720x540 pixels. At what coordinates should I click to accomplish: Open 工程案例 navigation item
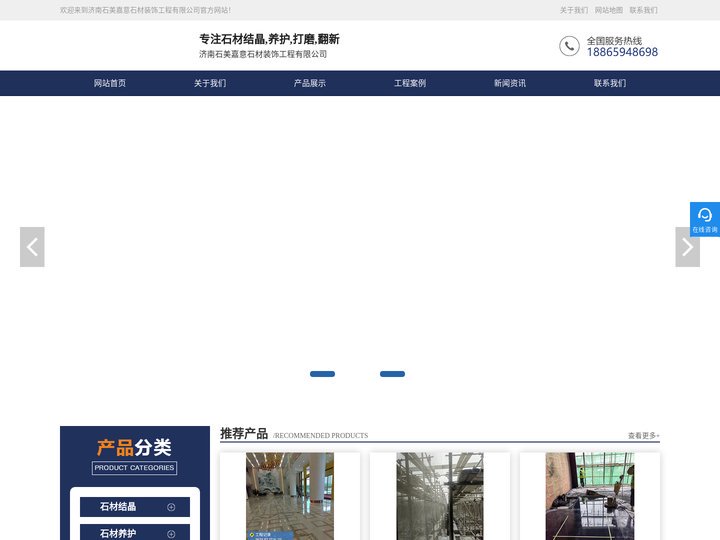click(410, 83)
